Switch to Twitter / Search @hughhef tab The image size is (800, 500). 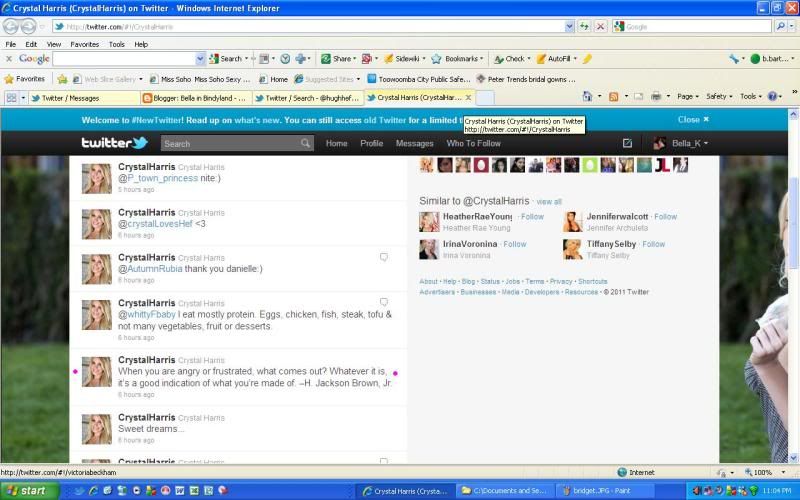[x=307, y=98]
